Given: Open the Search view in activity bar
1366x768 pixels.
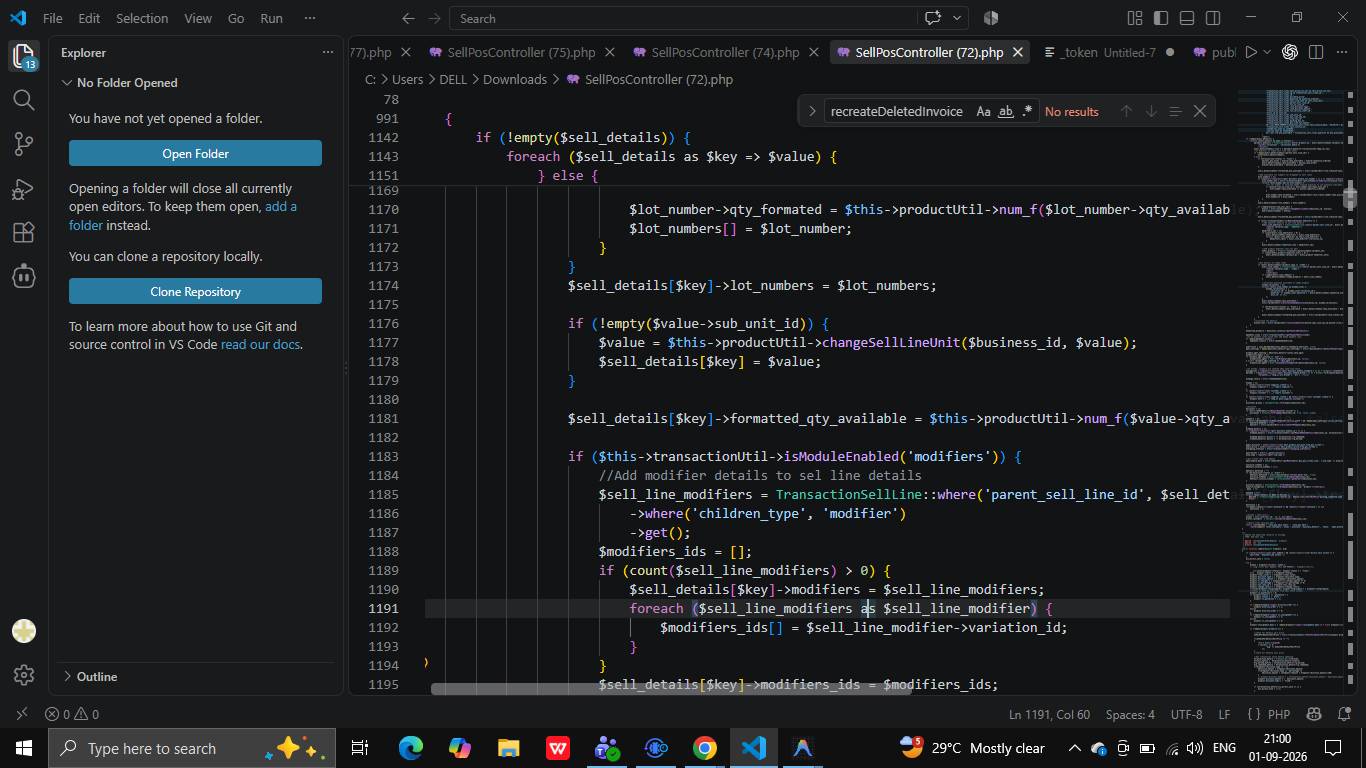Looking at the screenshot, I should coord(24,99).
